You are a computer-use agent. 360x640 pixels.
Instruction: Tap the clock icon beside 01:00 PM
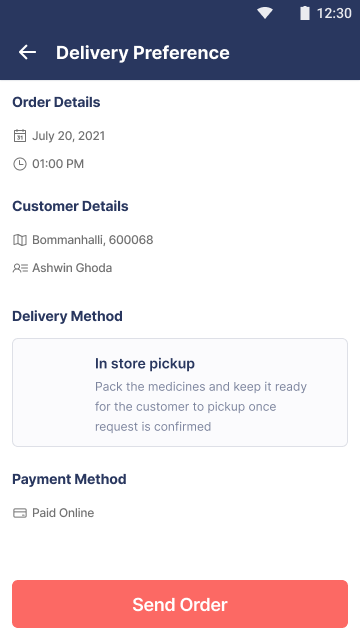pos(20,164)
